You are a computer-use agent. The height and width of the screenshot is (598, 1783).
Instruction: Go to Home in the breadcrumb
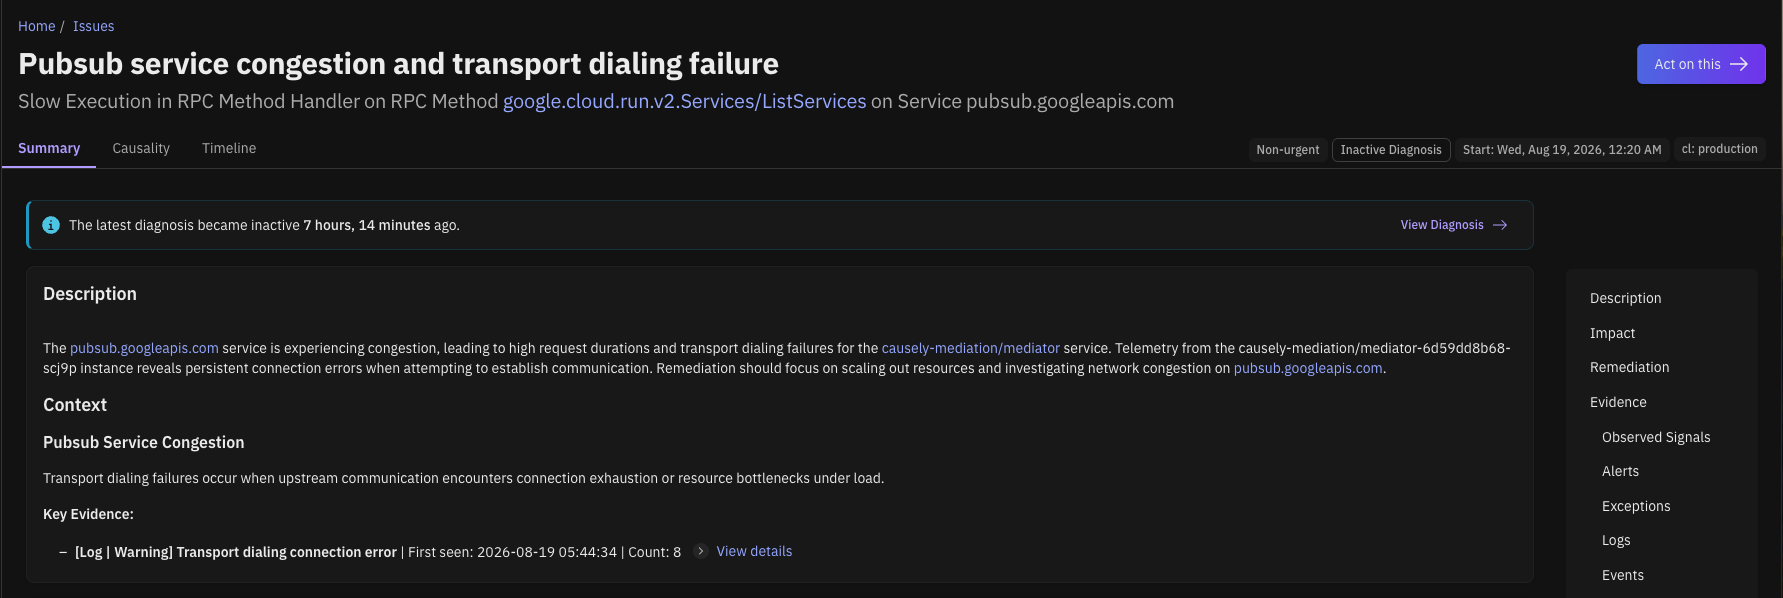37,26
